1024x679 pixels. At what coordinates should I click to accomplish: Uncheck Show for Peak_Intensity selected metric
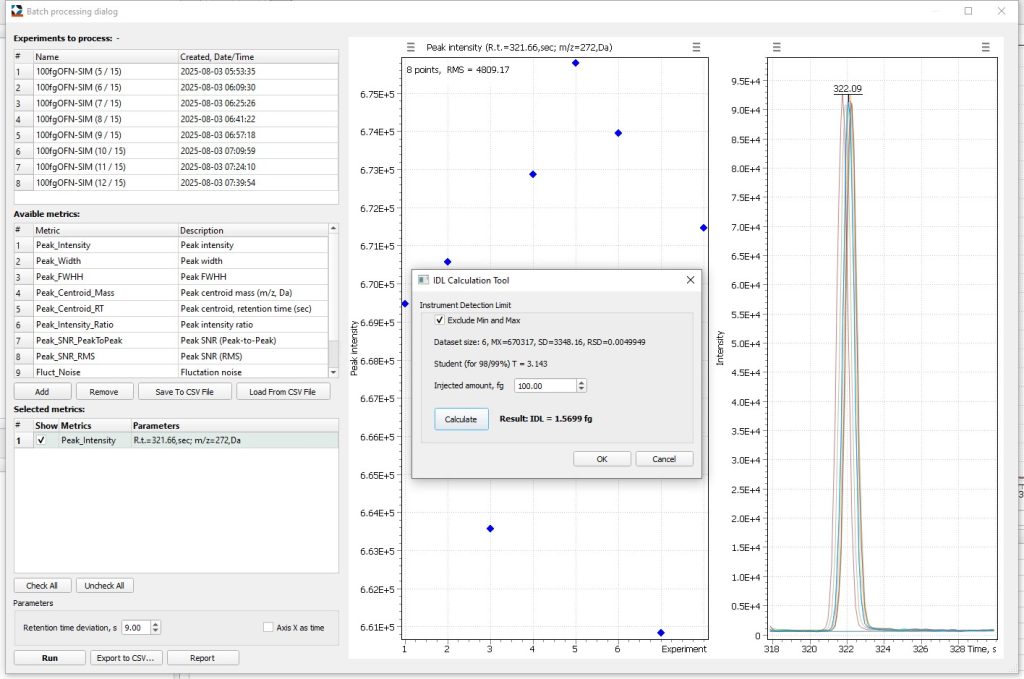41,440
